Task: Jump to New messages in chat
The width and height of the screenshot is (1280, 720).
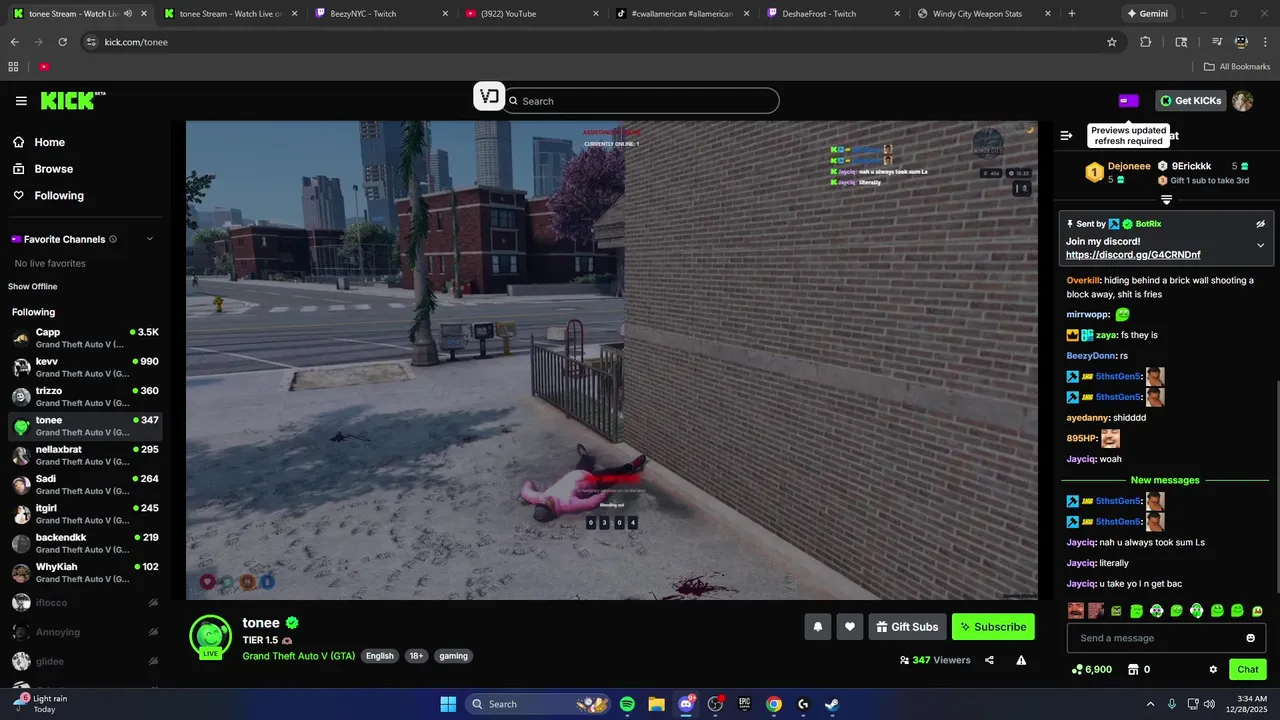Action: pyautogui.click(x=1165, y=480)
